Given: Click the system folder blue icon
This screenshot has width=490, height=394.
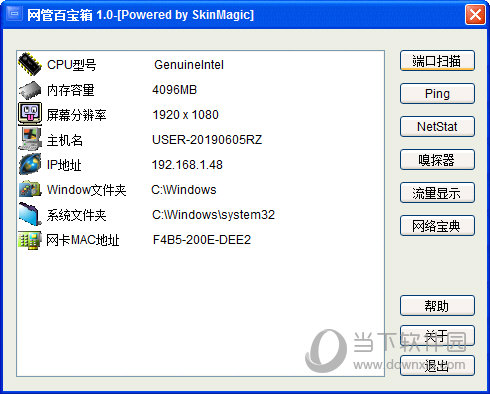Looking at the screenshot, I should point(30,214).
